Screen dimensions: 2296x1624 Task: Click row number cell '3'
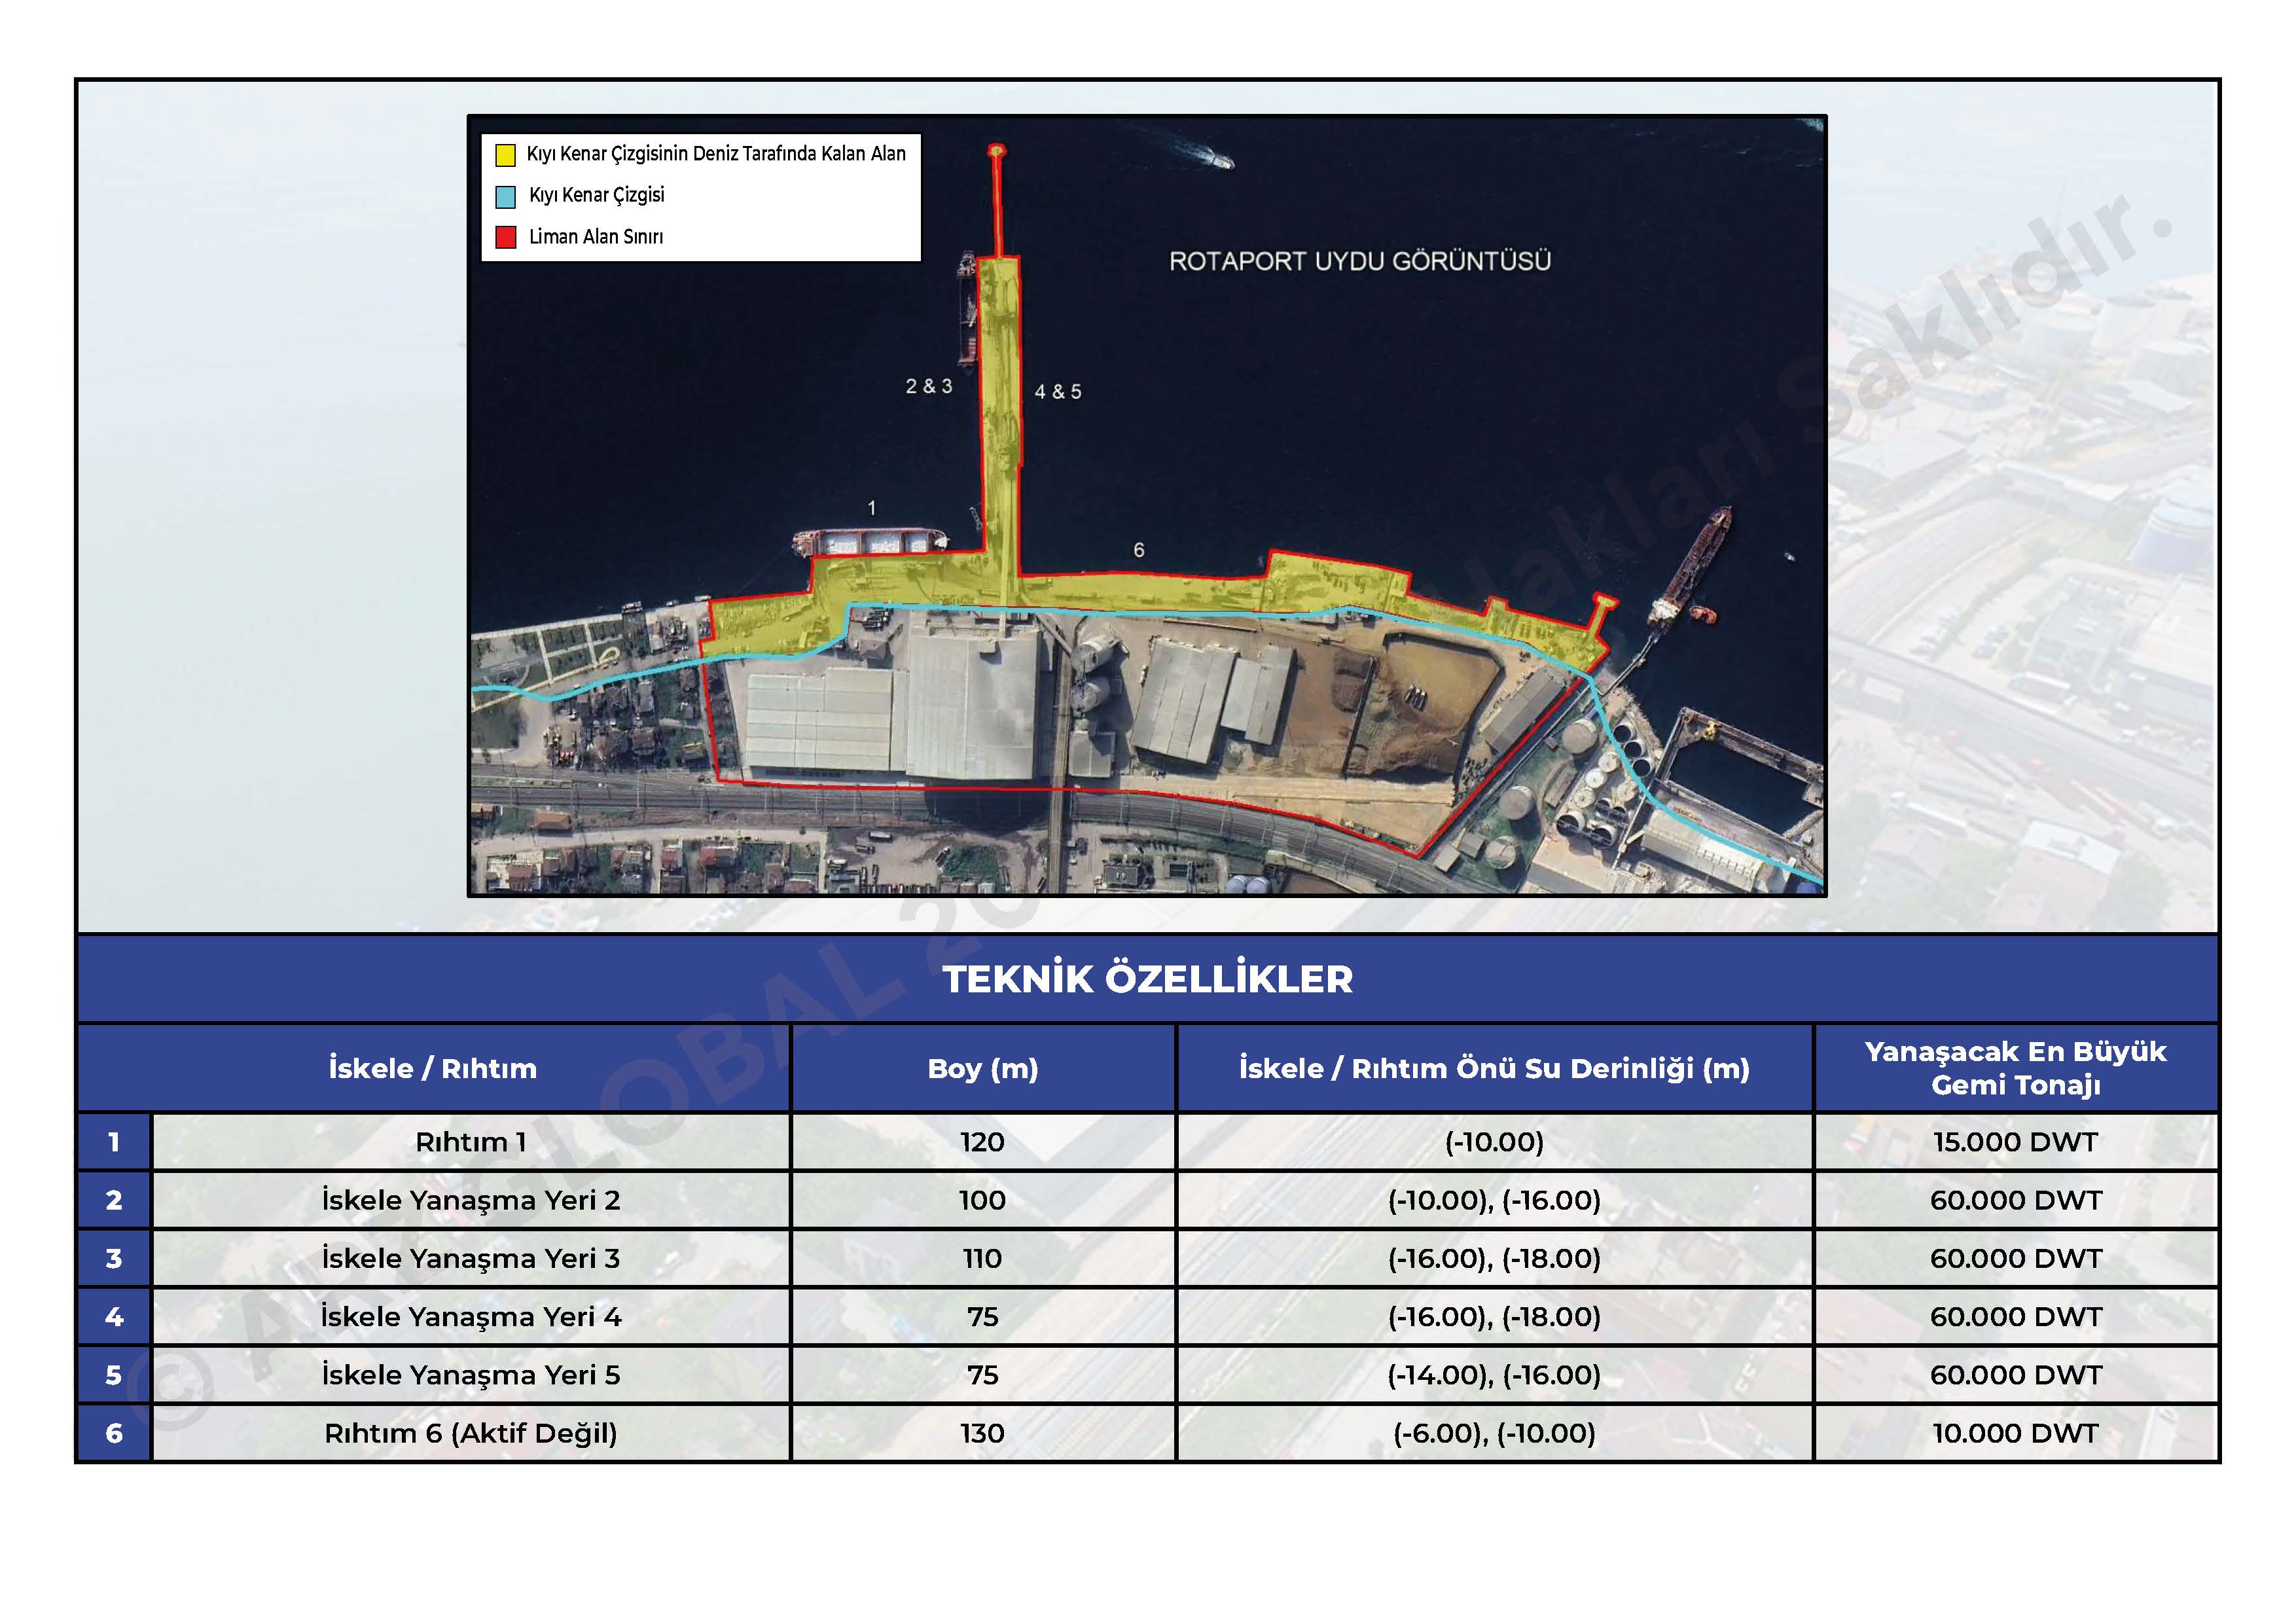[114, 1258]
